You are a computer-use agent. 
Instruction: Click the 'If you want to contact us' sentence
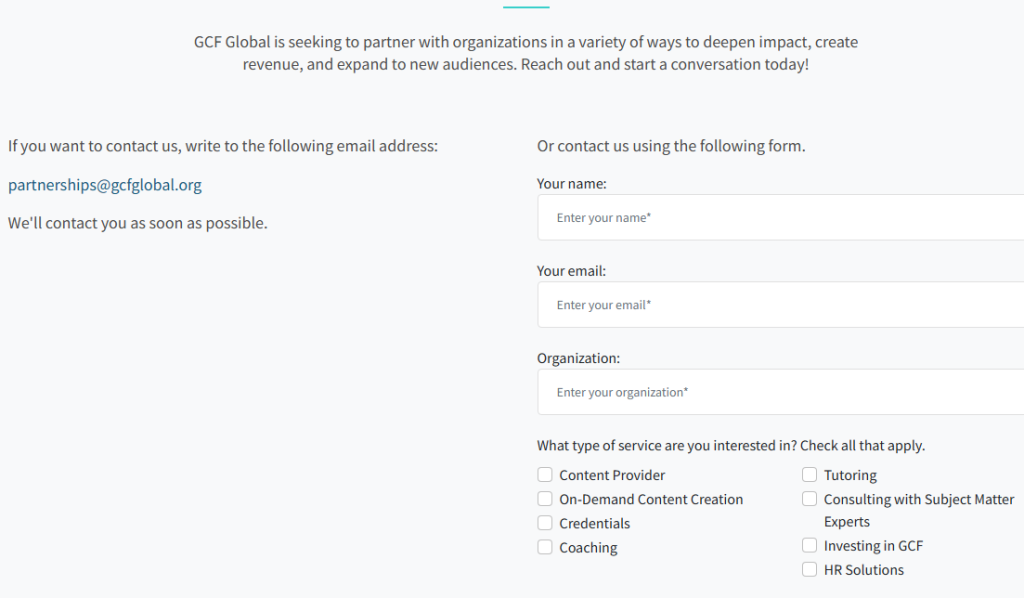(223, 146)
